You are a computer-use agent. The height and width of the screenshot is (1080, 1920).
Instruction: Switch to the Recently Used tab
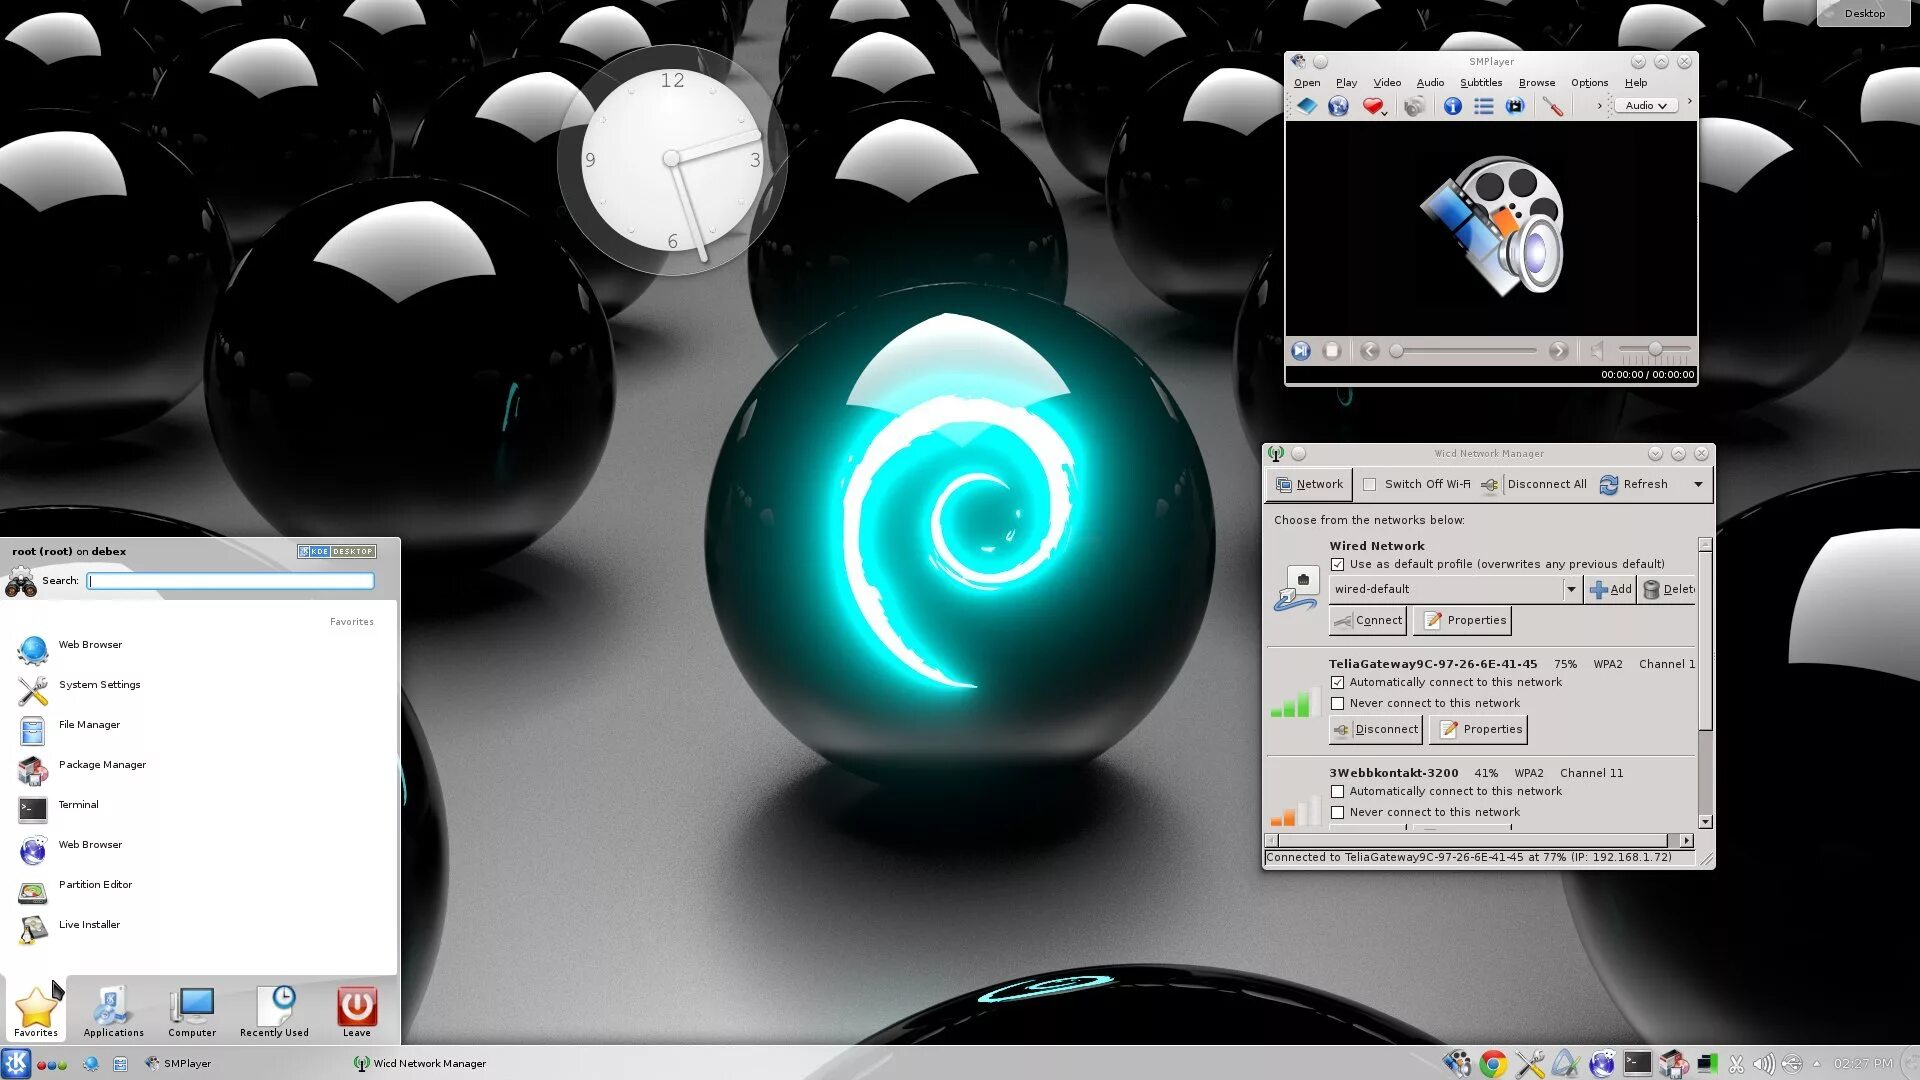point(274,1012)
